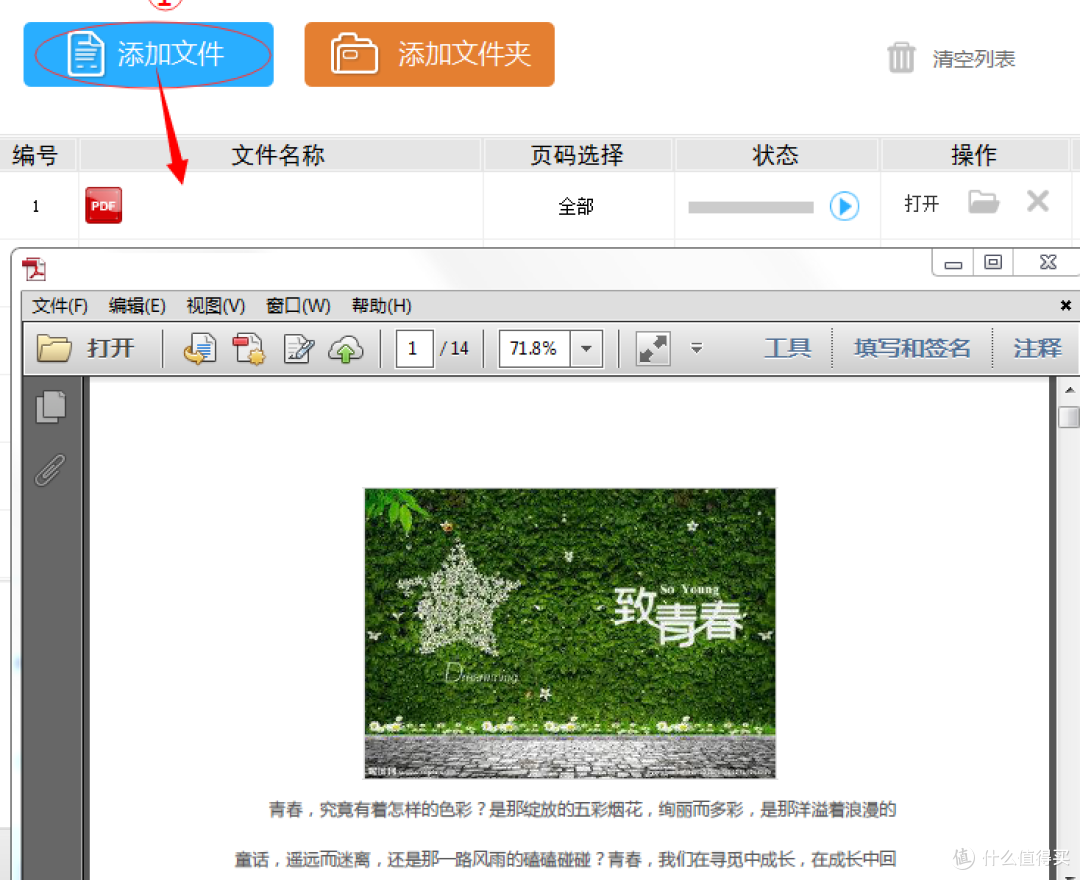Click the fit-to-window expand arrows icon
The height and width of the screenshot is (880, 1080).
coord(652,348)
